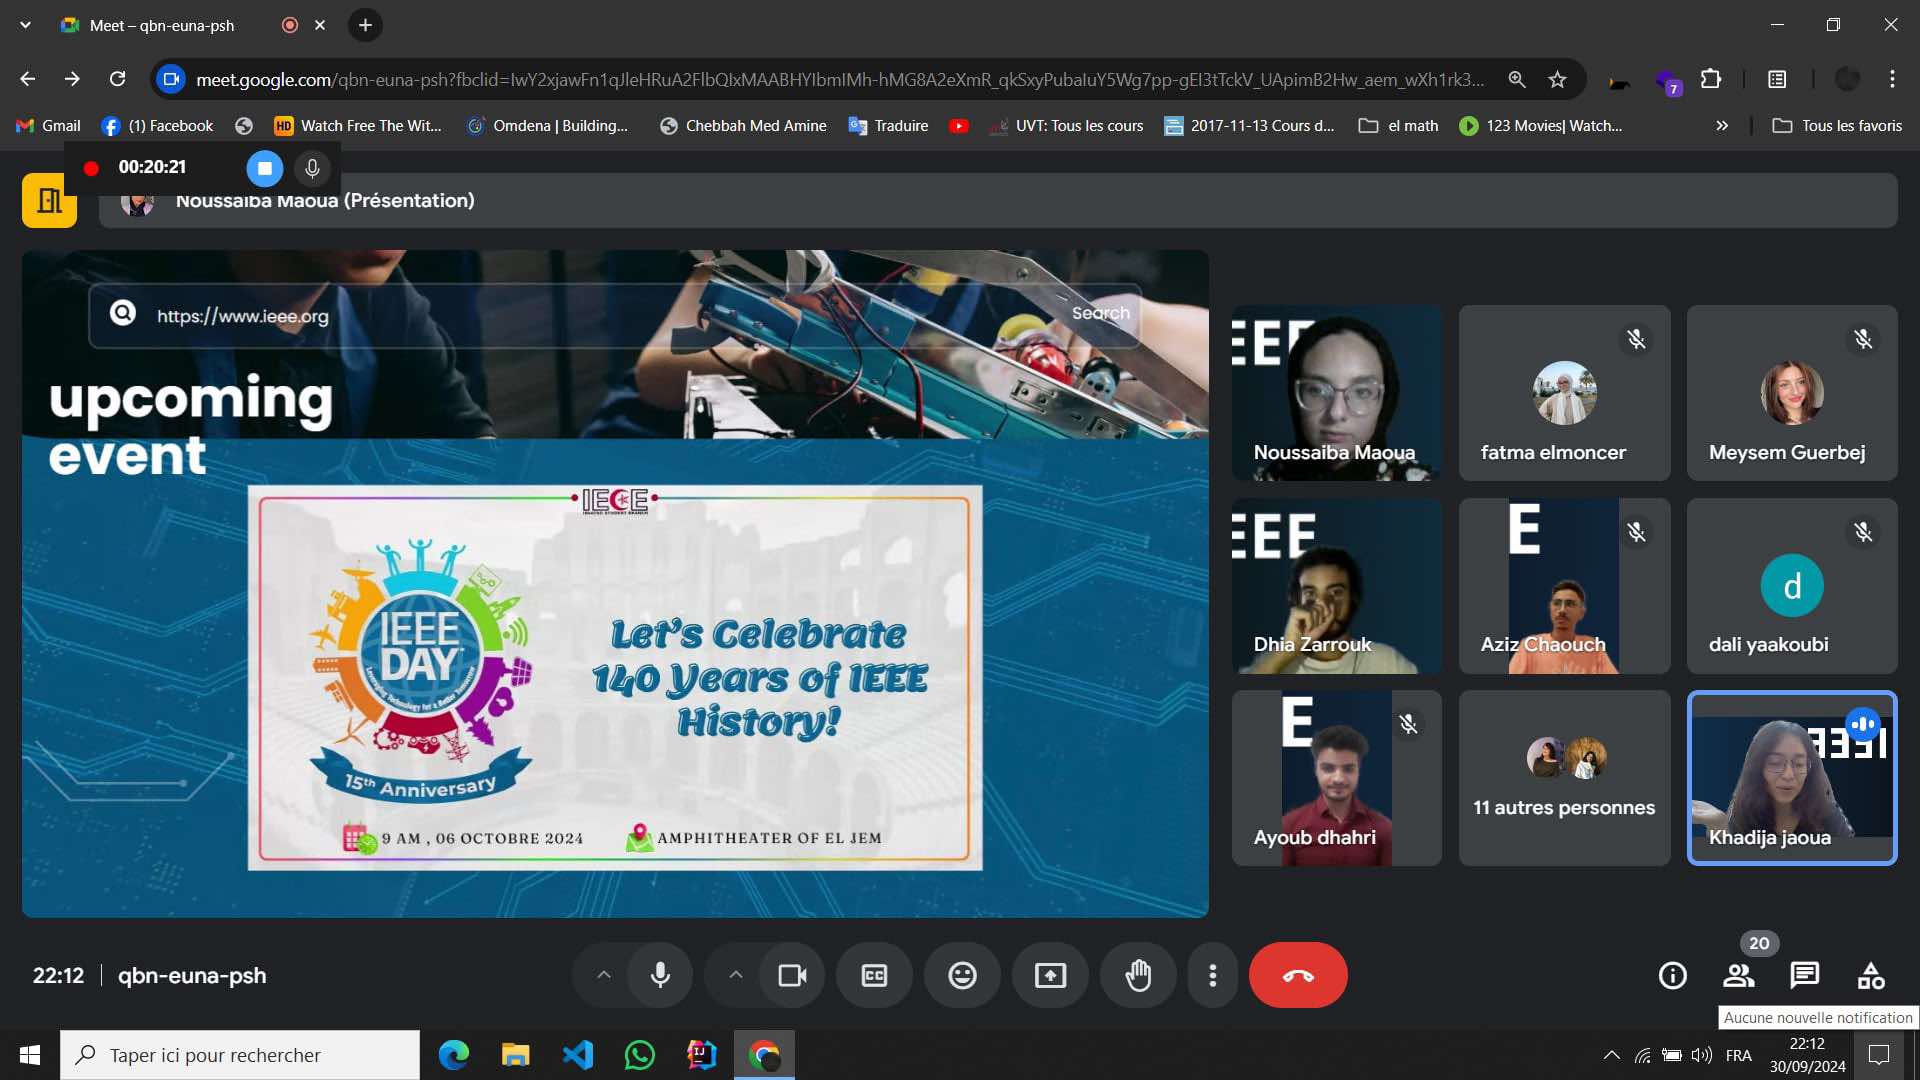Image resolution: width=1920 pixels, height=1080 pixels.
Task: Click the address bar with the meet.google.com URL
Action: coord(838,79)
